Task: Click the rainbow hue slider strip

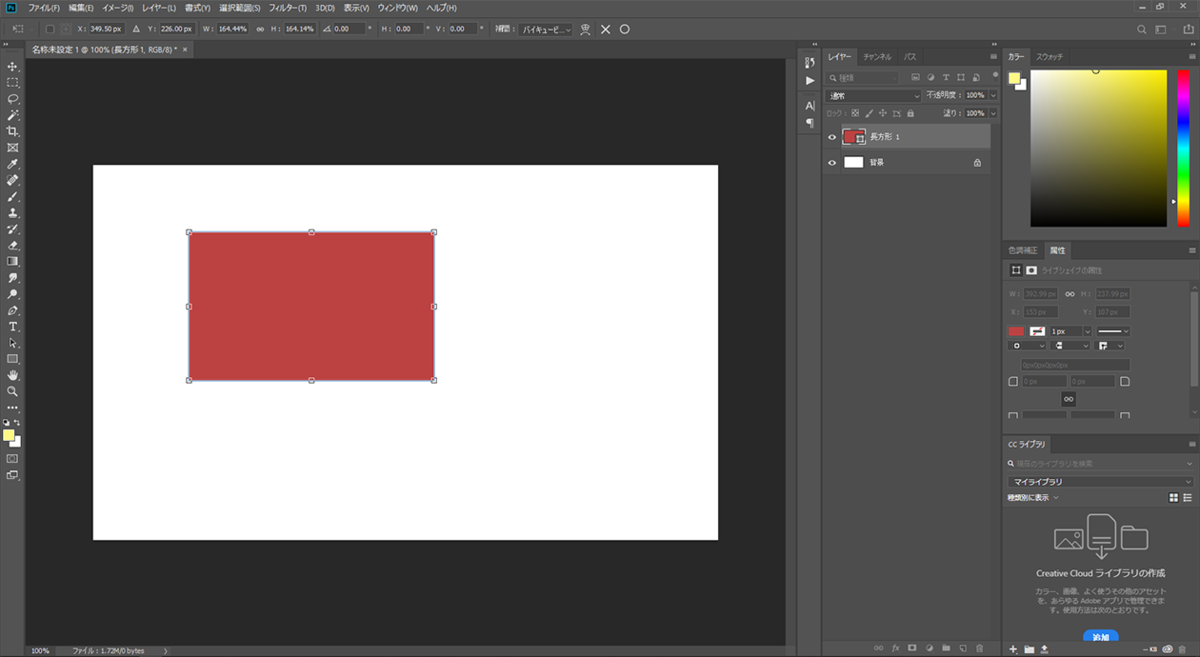Action: pos(1182,148)
